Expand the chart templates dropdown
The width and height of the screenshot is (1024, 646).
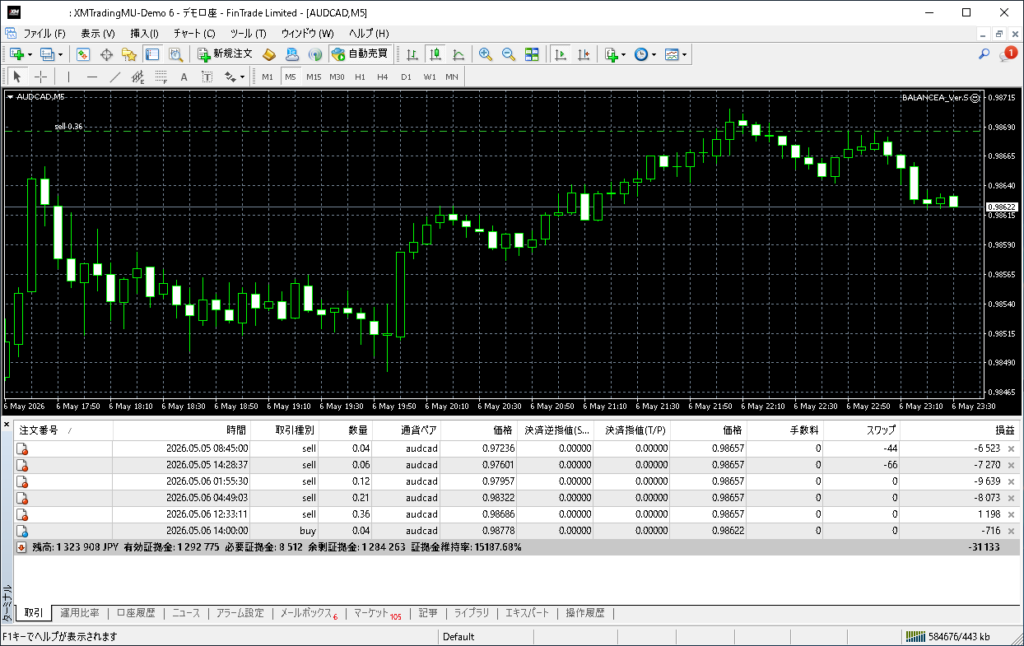[684, 55]
